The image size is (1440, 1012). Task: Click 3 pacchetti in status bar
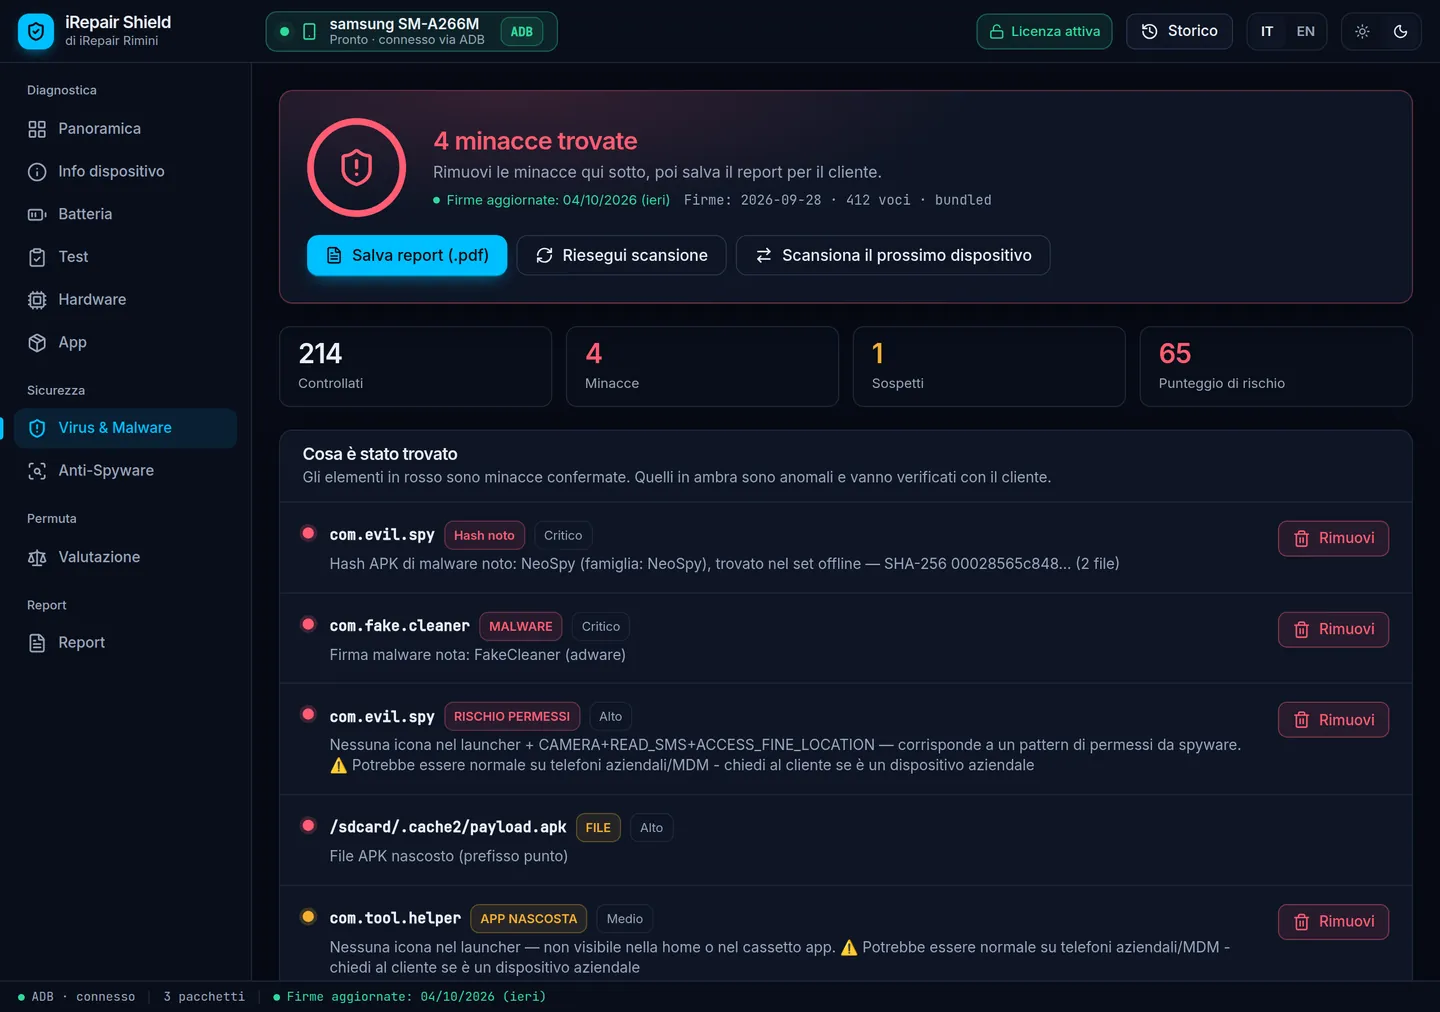pos(204,997)
